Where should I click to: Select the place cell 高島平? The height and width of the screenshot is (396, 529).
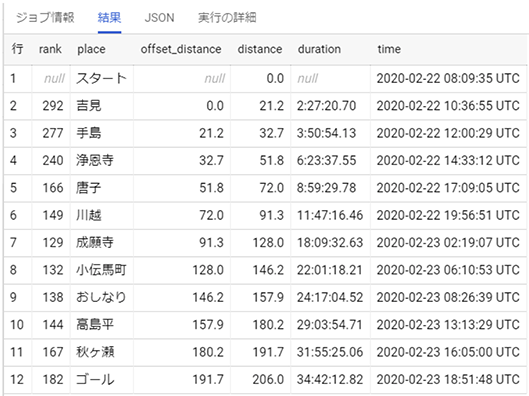[95, 324]
